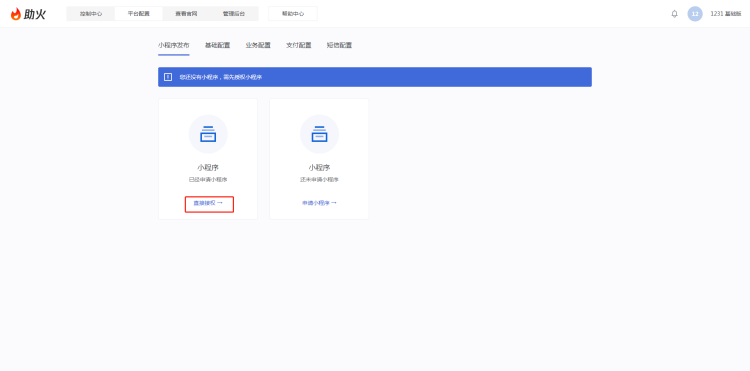Select 平台配置 in the top navigation
Screen dimensions: 750x371
click(139, 14)
